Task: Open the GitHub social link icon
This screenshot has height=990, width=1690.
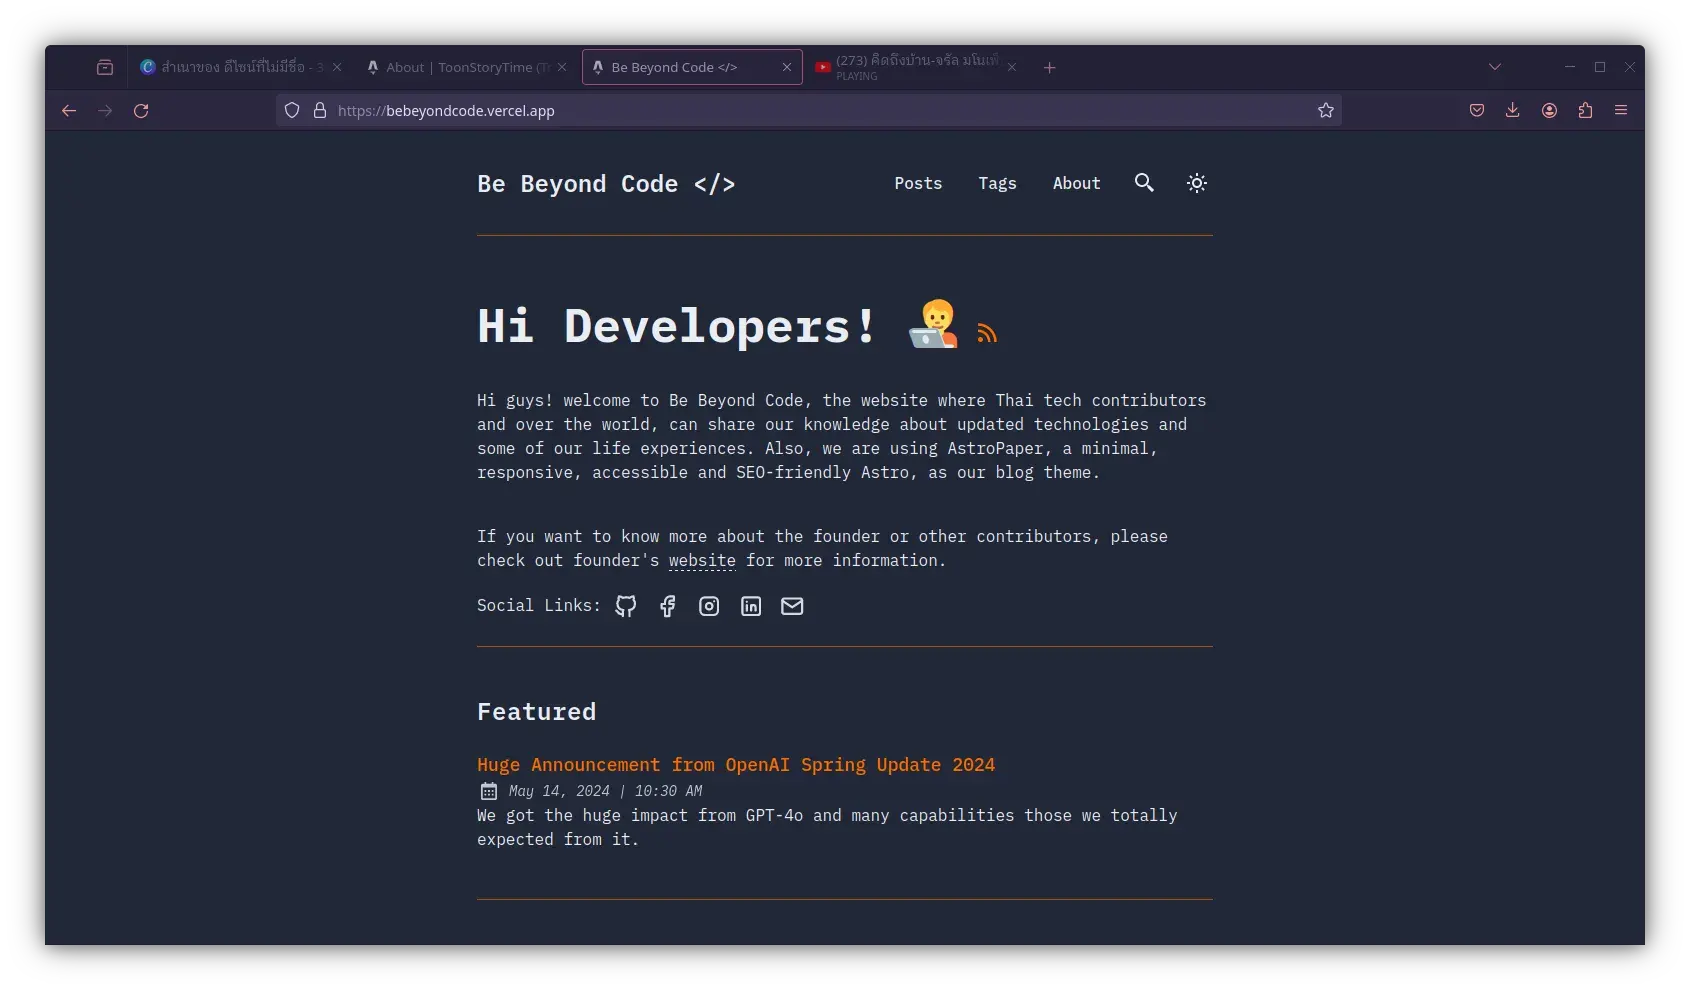Action: [626, 606]
